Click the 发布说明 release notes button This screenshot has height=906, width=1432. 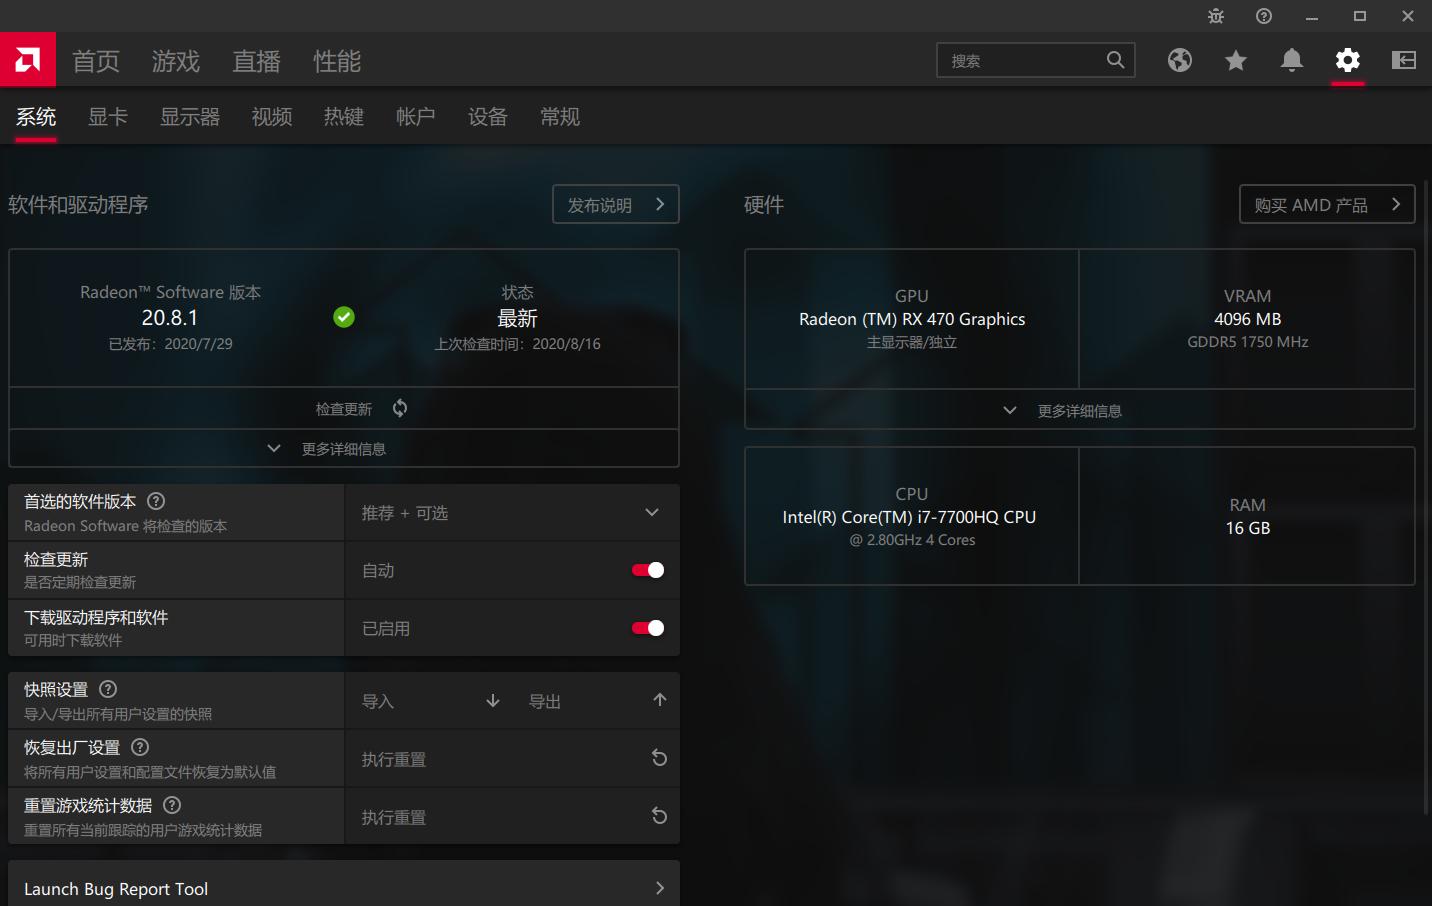click(615, 204)
